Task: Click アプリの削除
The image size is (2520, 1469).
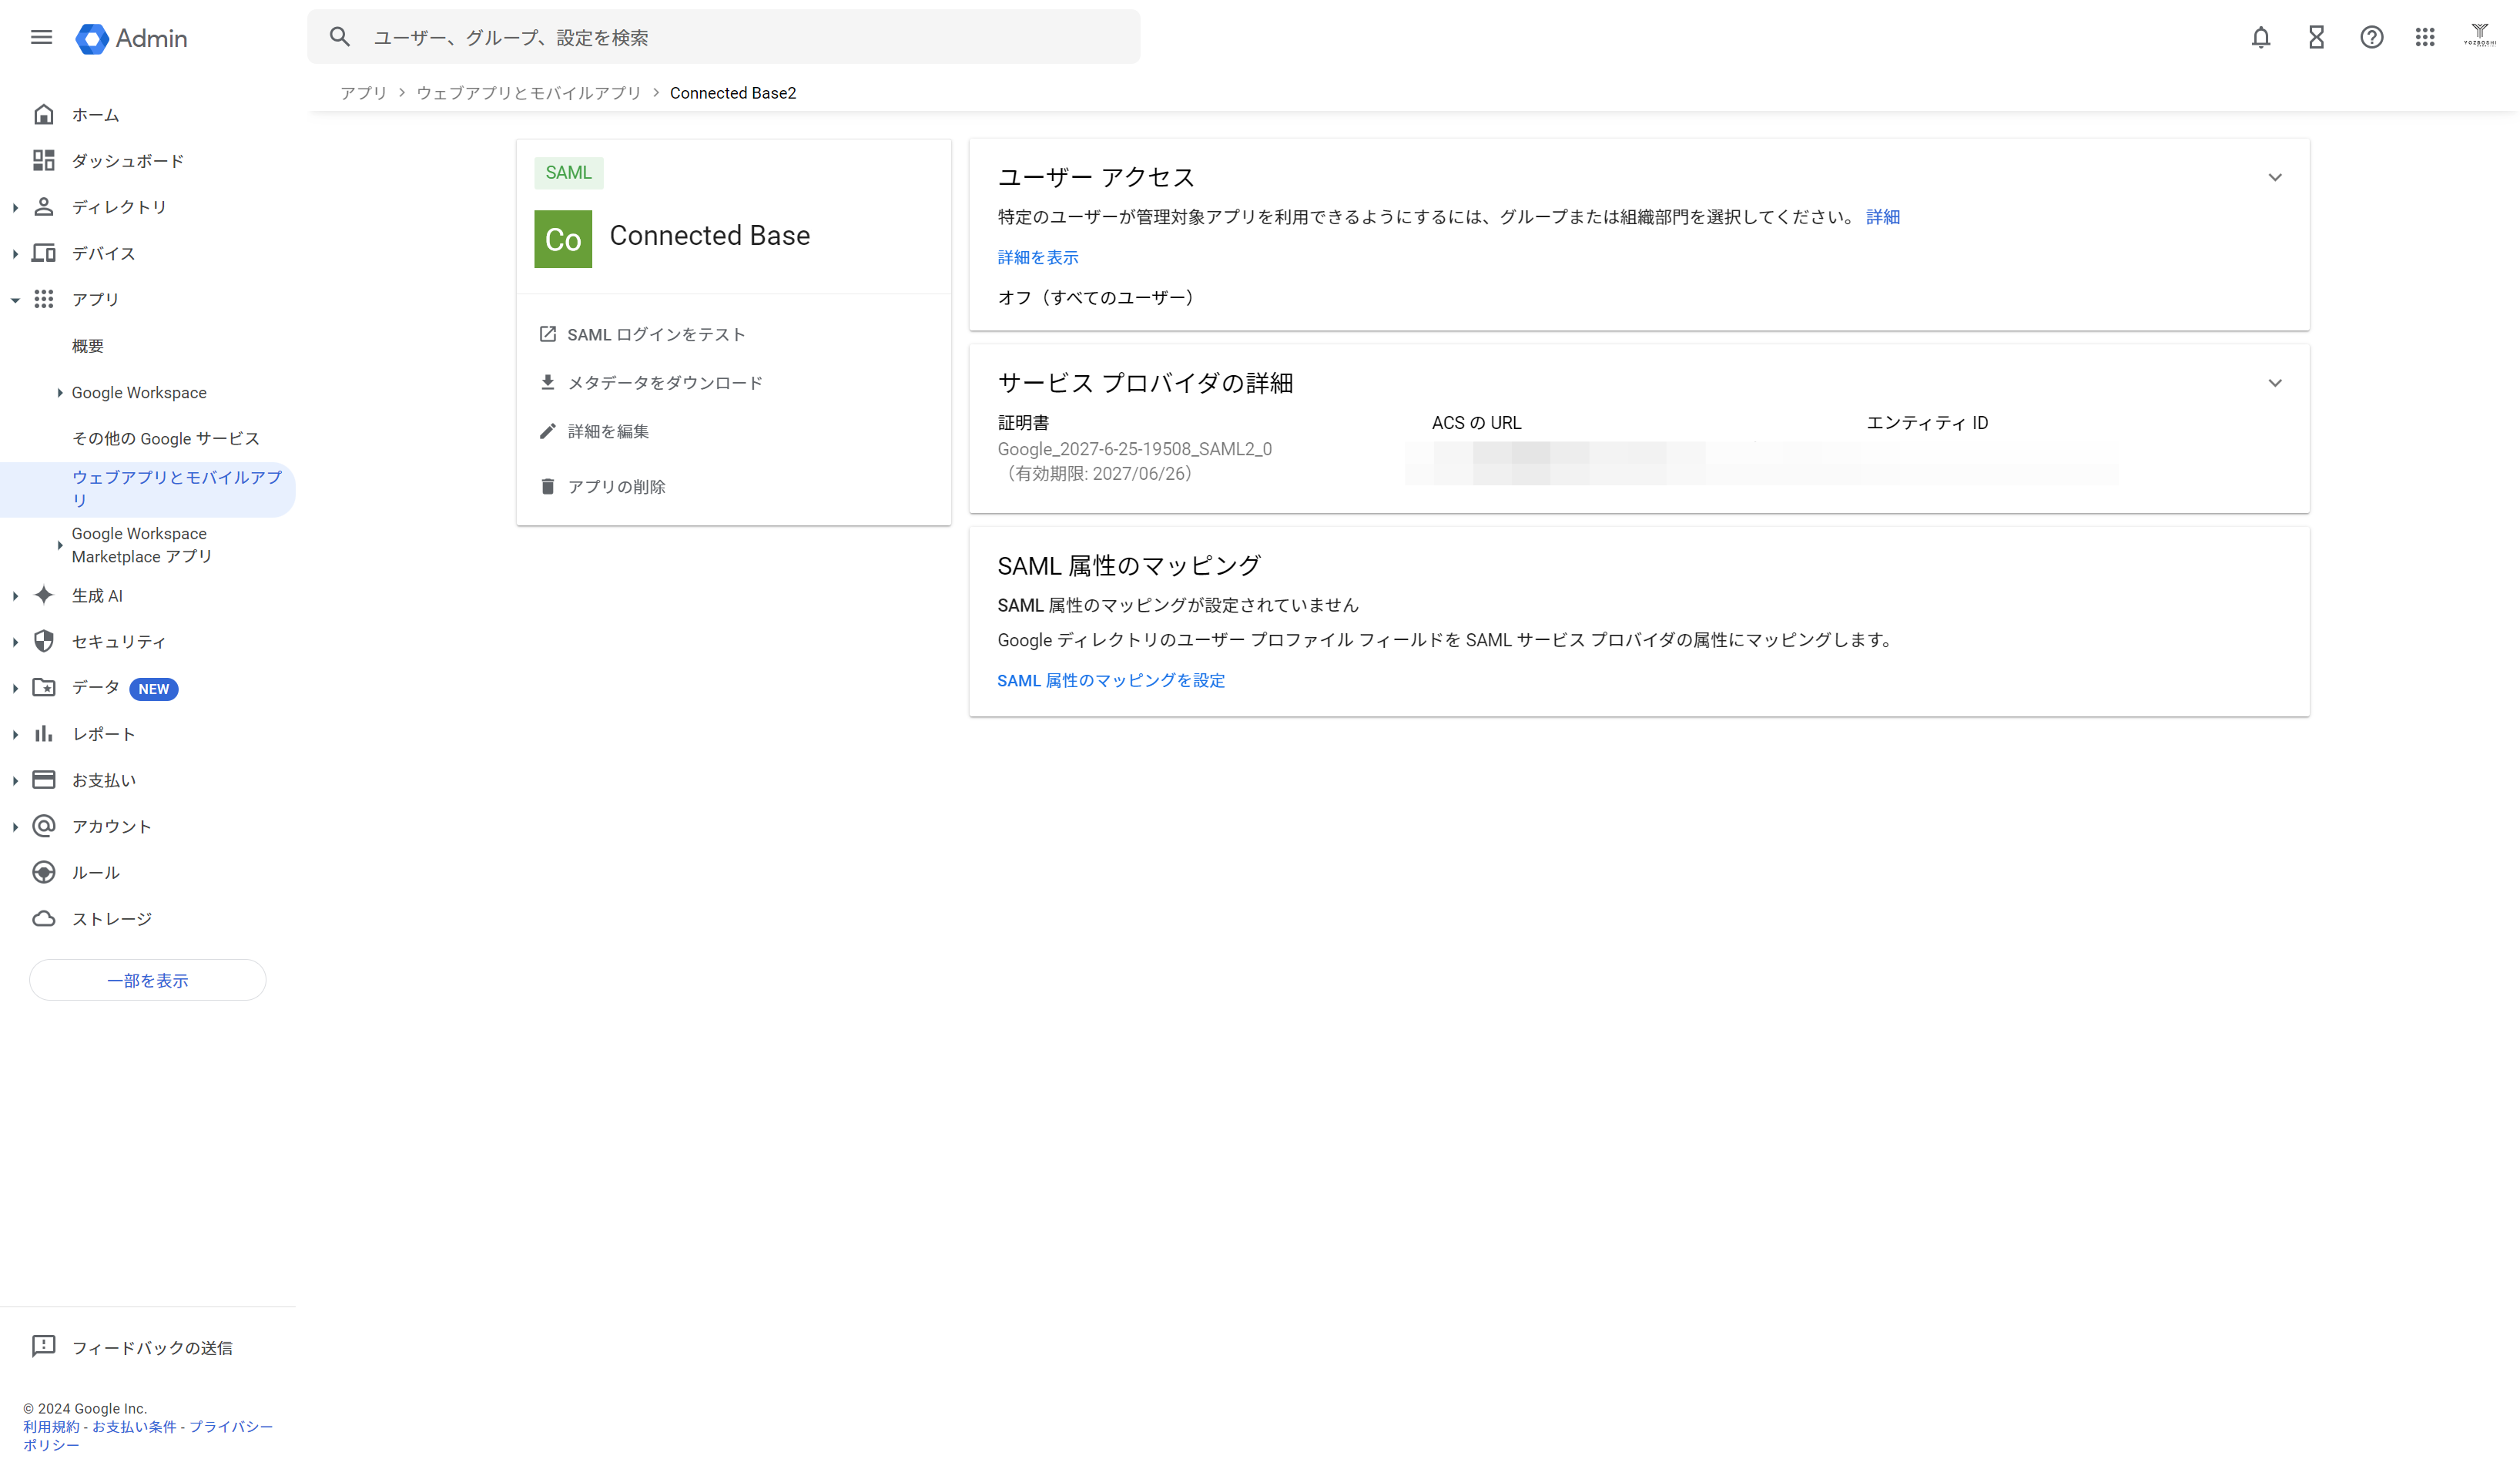Action: 602,486
